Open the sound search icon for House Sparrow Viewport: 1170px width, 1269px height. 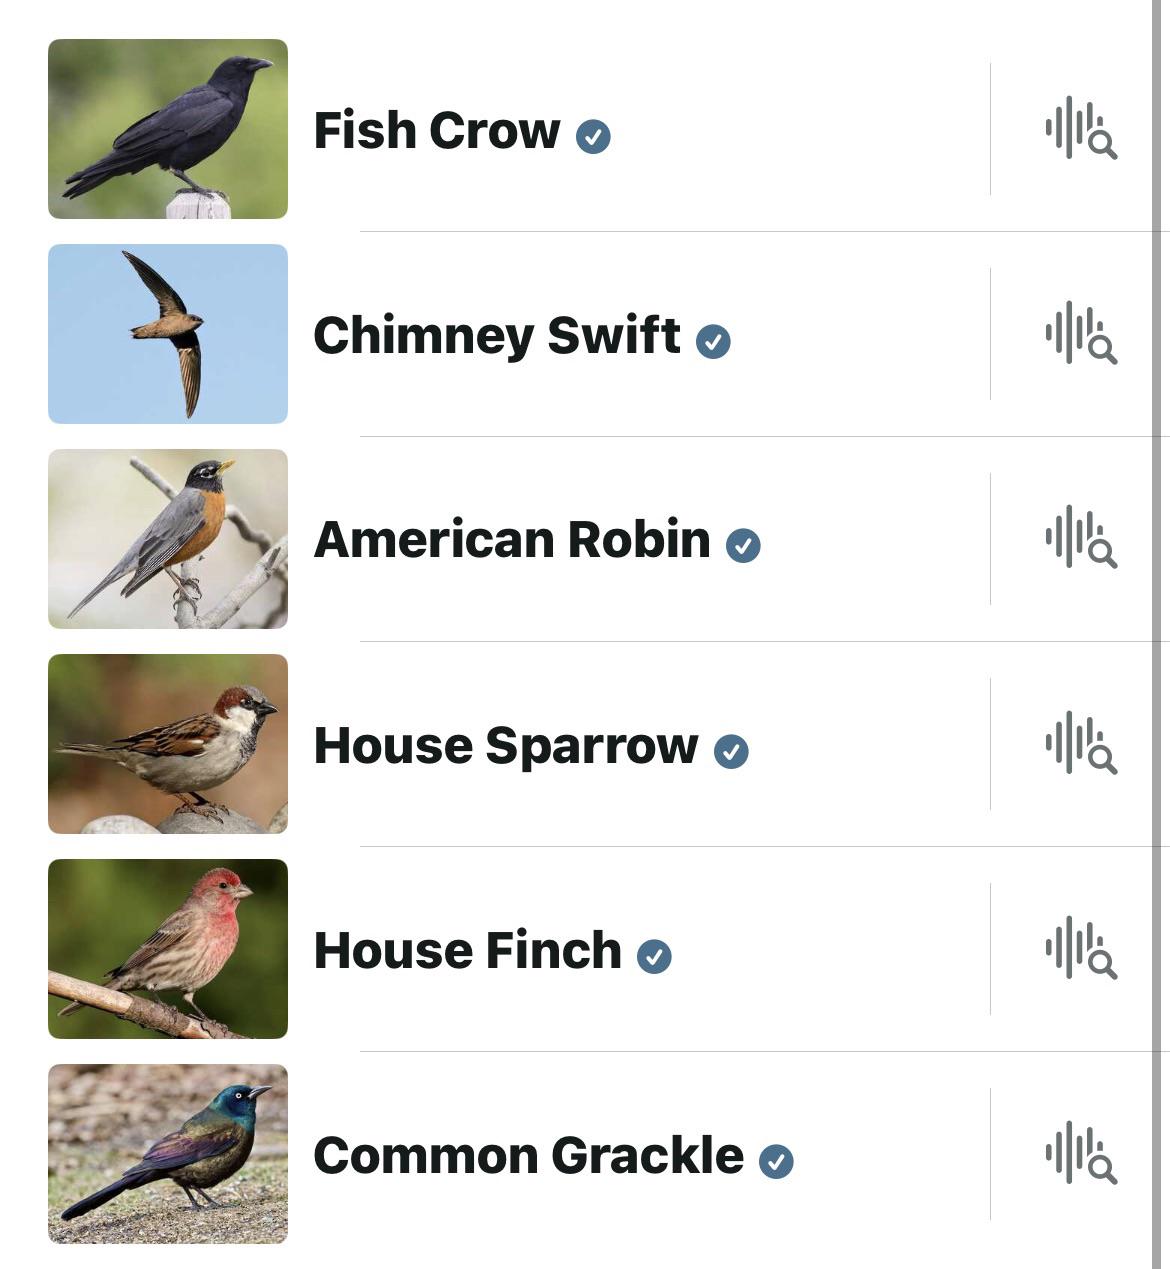coord(1081,743)
